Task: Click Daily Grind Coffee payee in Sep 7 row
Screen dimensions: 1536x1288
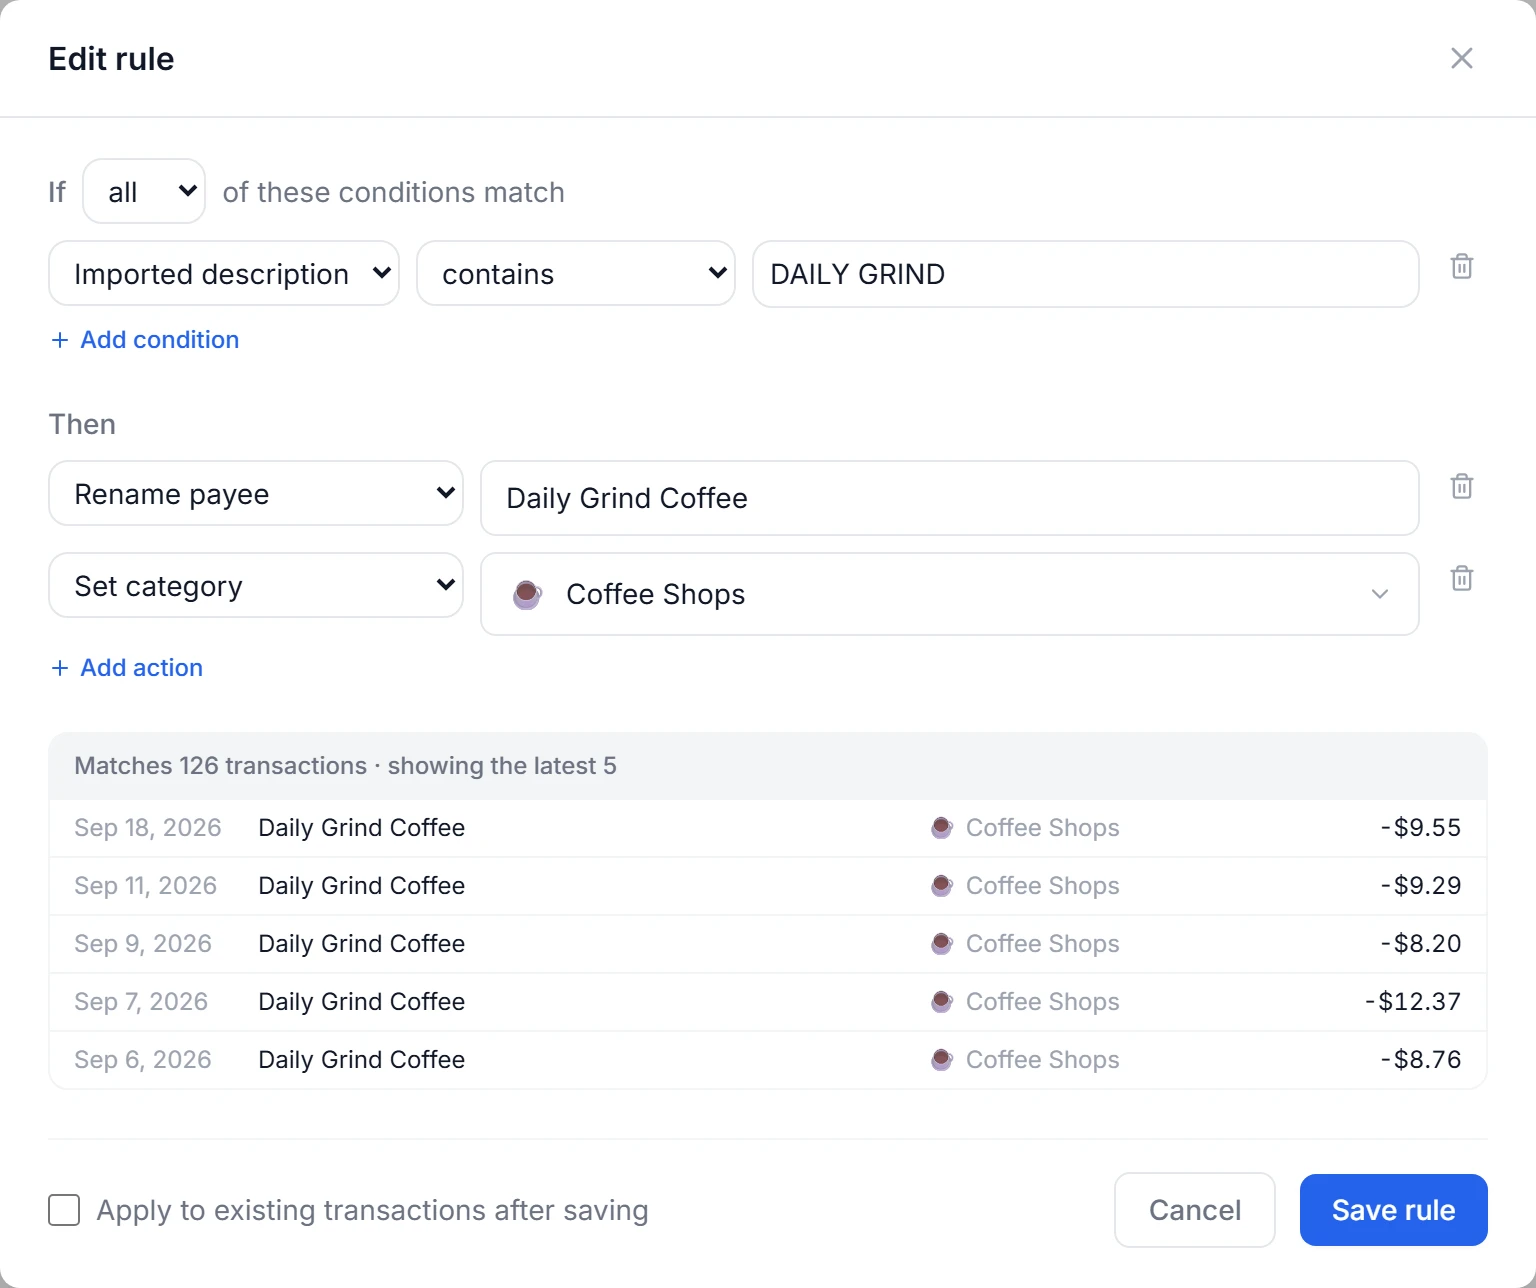Action: point(362,1002)
